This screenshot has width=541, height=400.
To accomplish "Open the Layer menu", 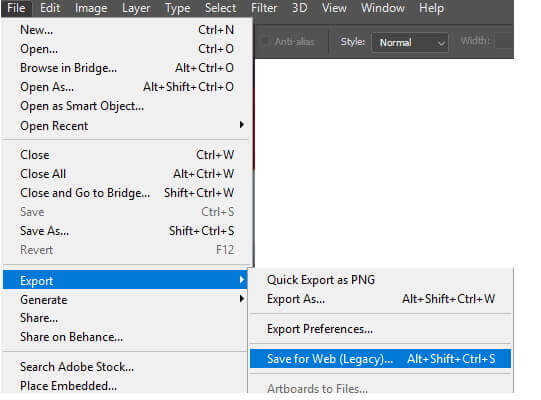I will [136, 8].
